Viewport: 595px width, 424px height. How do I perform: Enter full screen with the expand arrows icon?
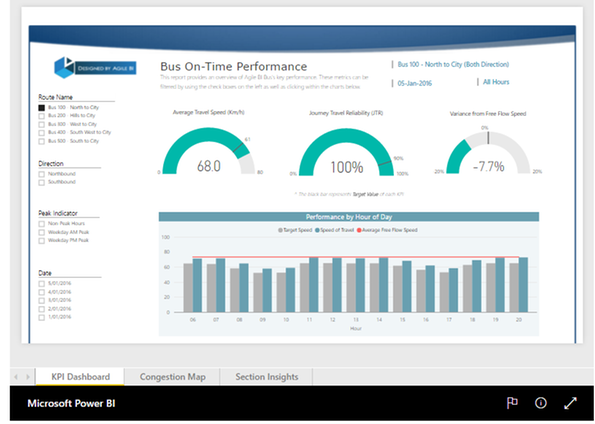(x=570, y=403)
